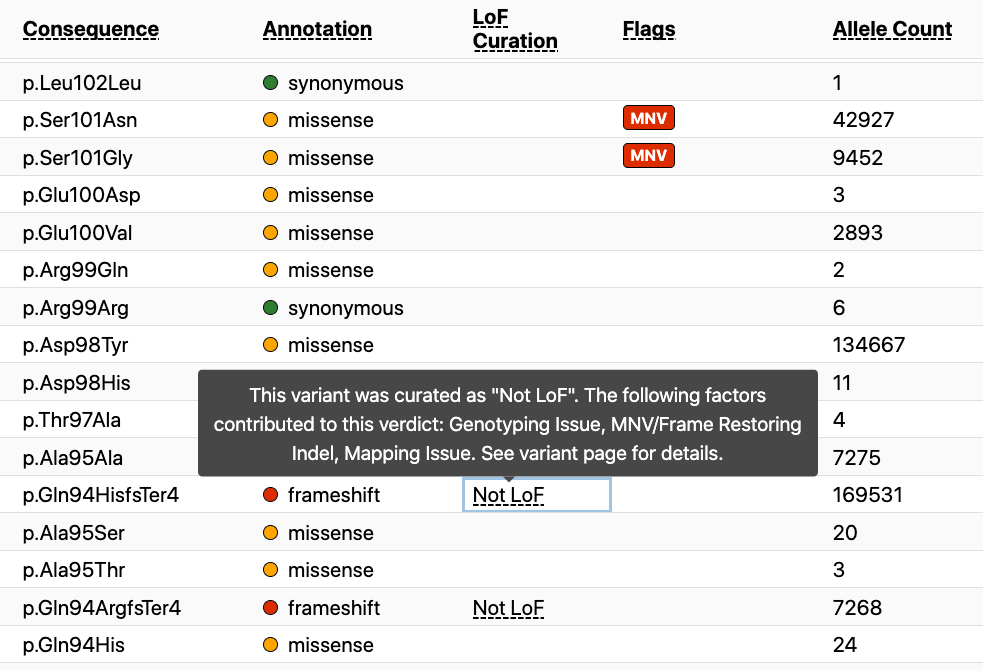This screenshot has height=671, width=983.
Task: Click green synonymous dot for p.Arg99Arg
Action: pyautogui.click(x=270, y=308)
